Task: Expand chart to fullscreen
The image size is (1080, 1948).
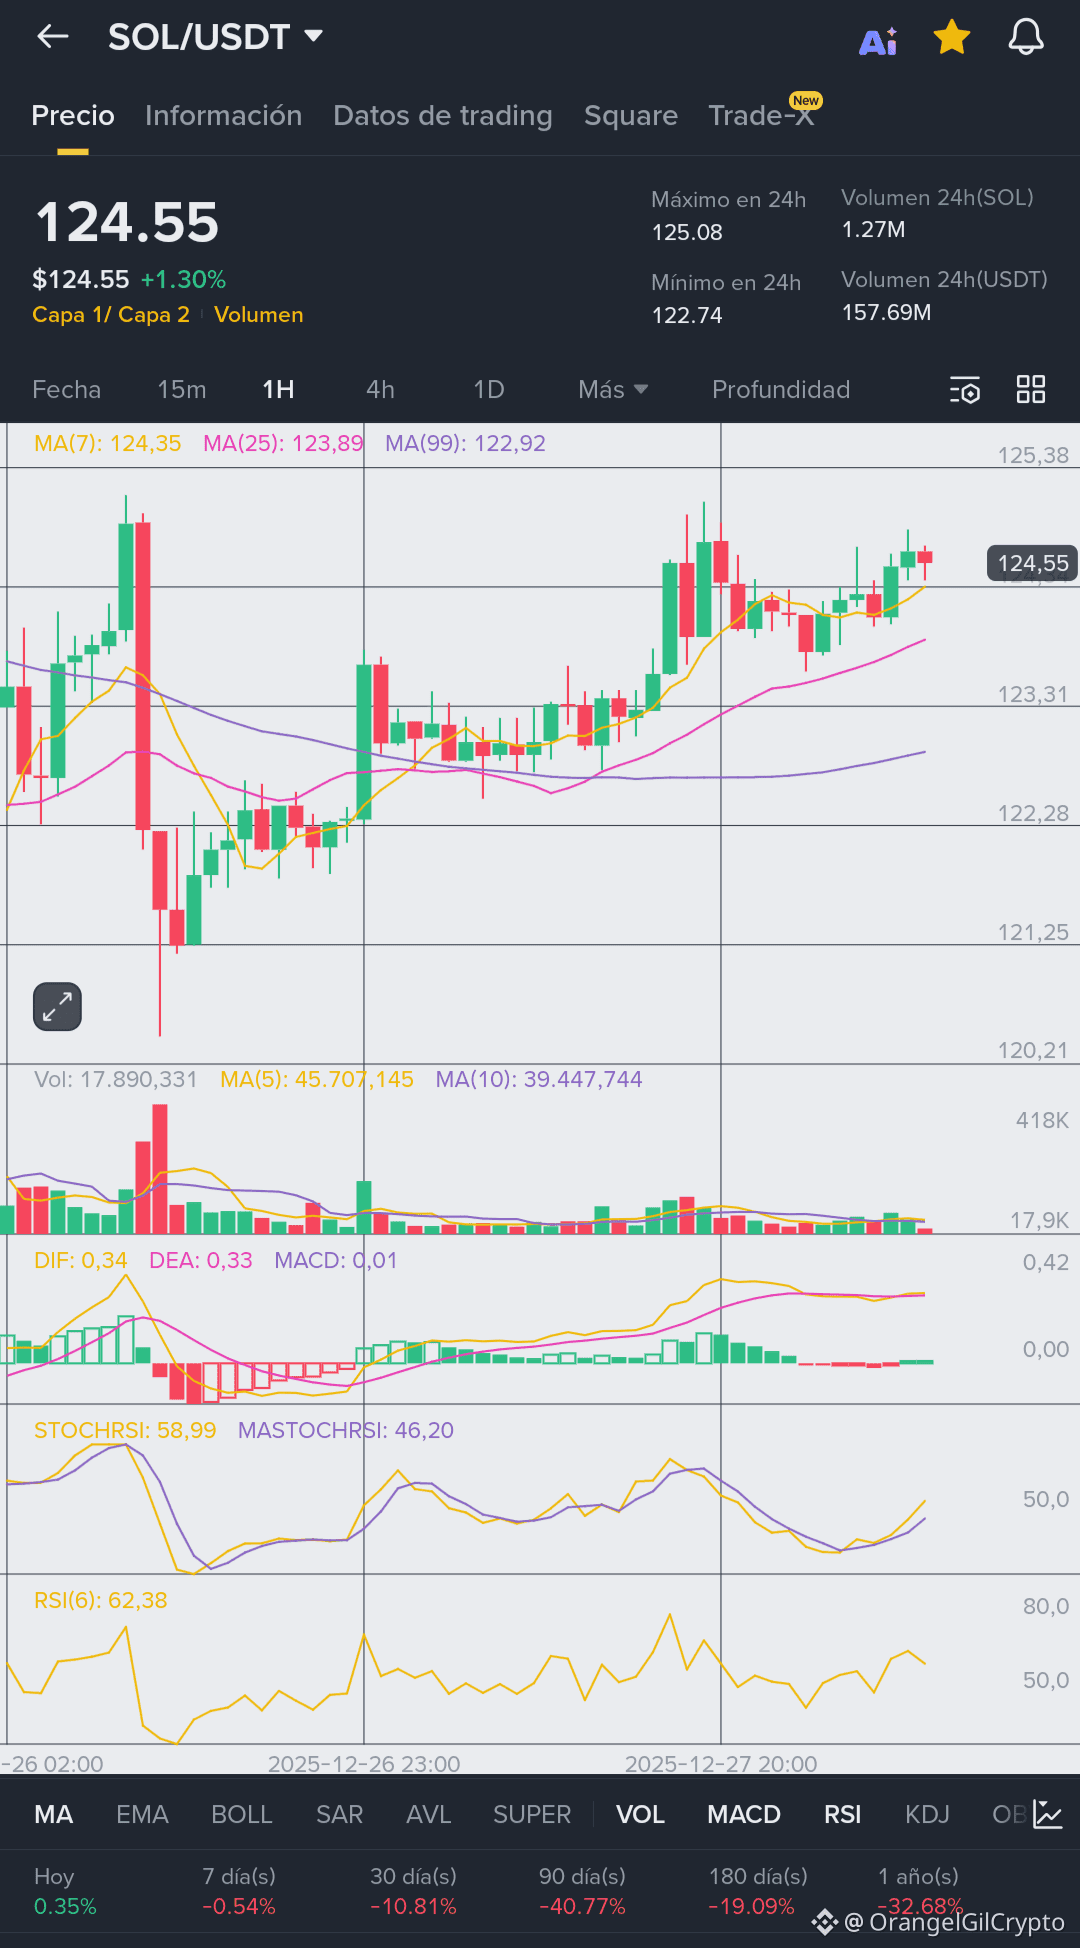Action: point(57,1006)
